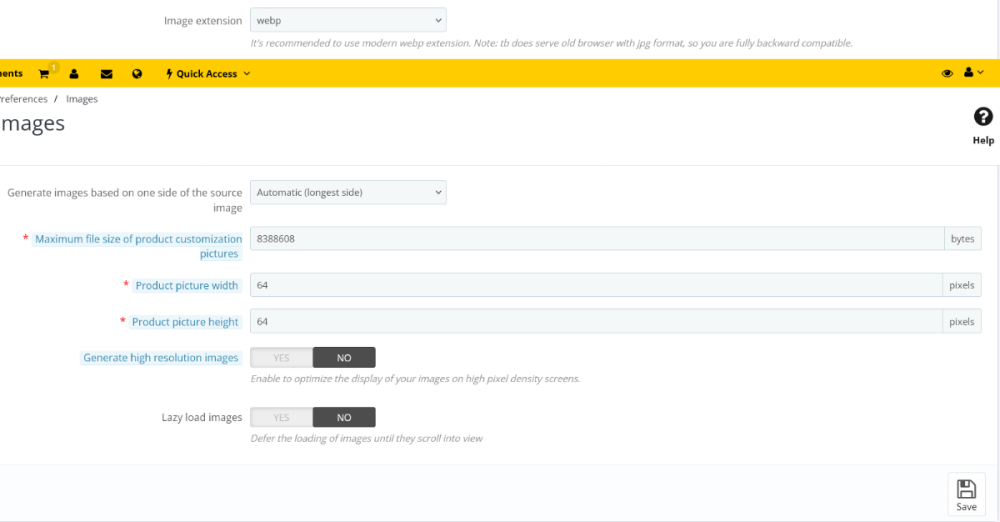Image resolution: width=1000 pixels, height=522 pixels.
Task: Expand the Automatic (longest side) dropdown
Action: pyautogui.click(x=347, y=192)
